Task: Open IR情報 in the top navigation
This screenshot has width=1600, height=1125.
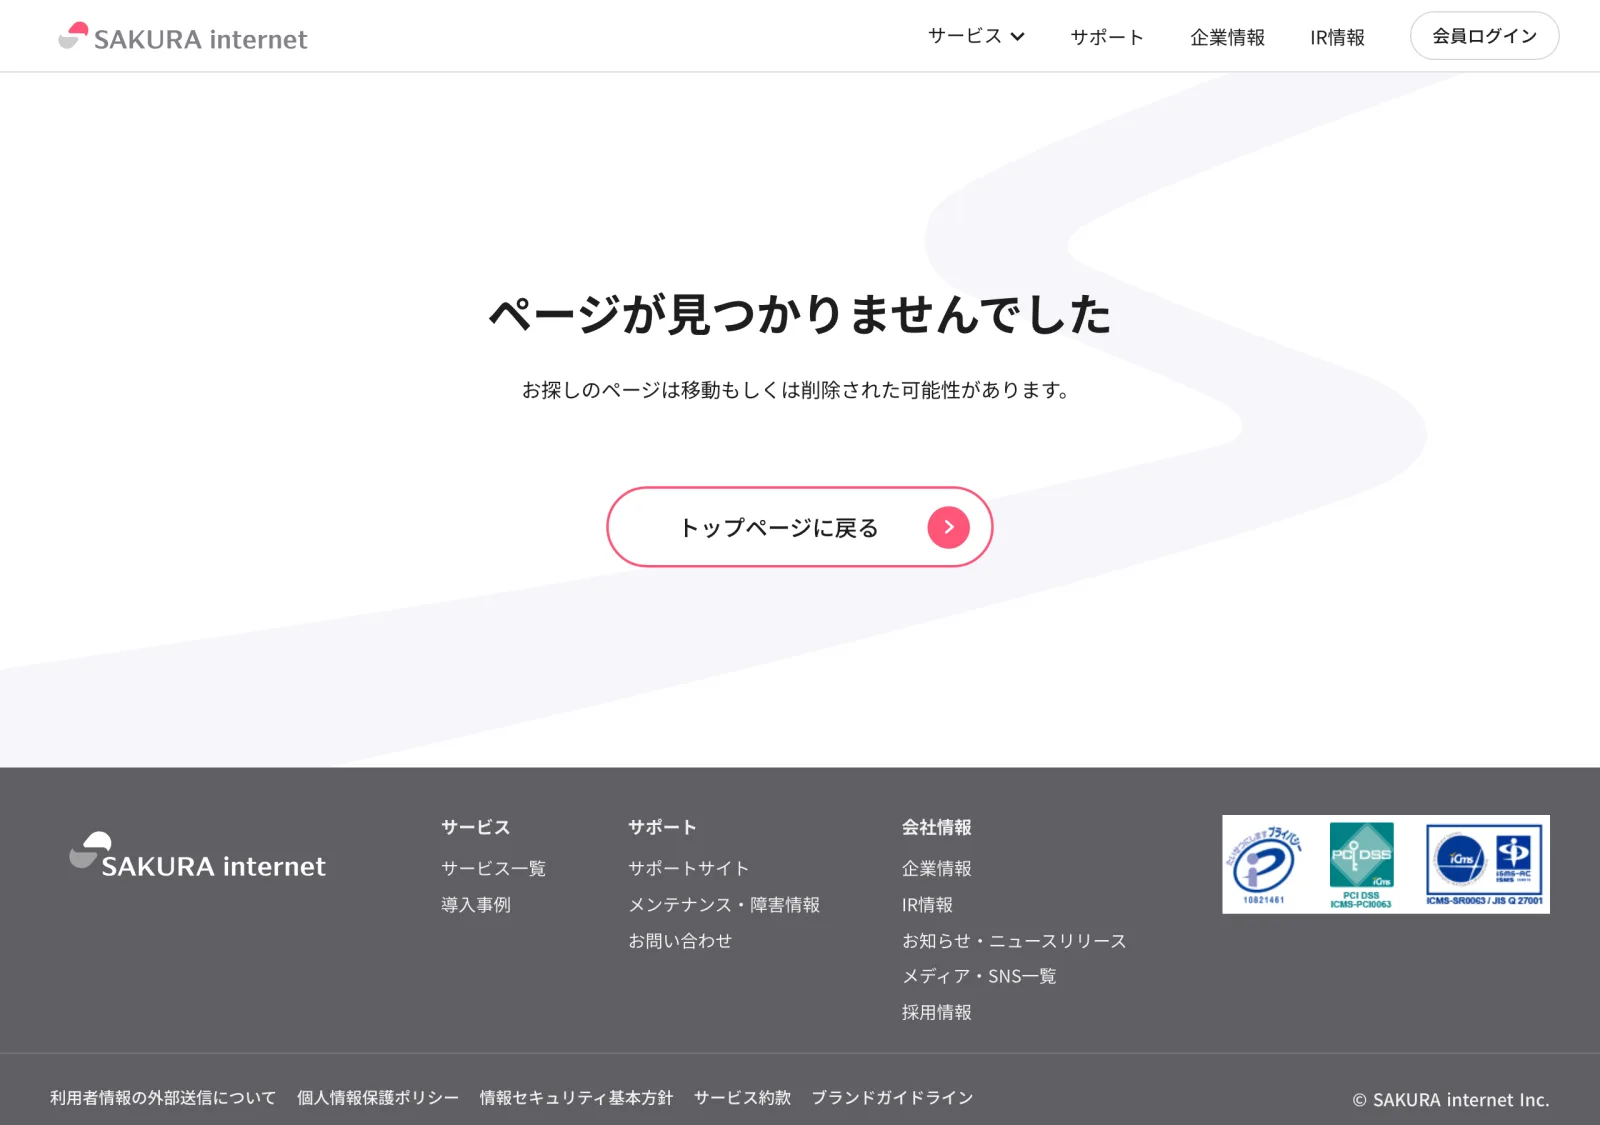Action: tap(1337, 37)
